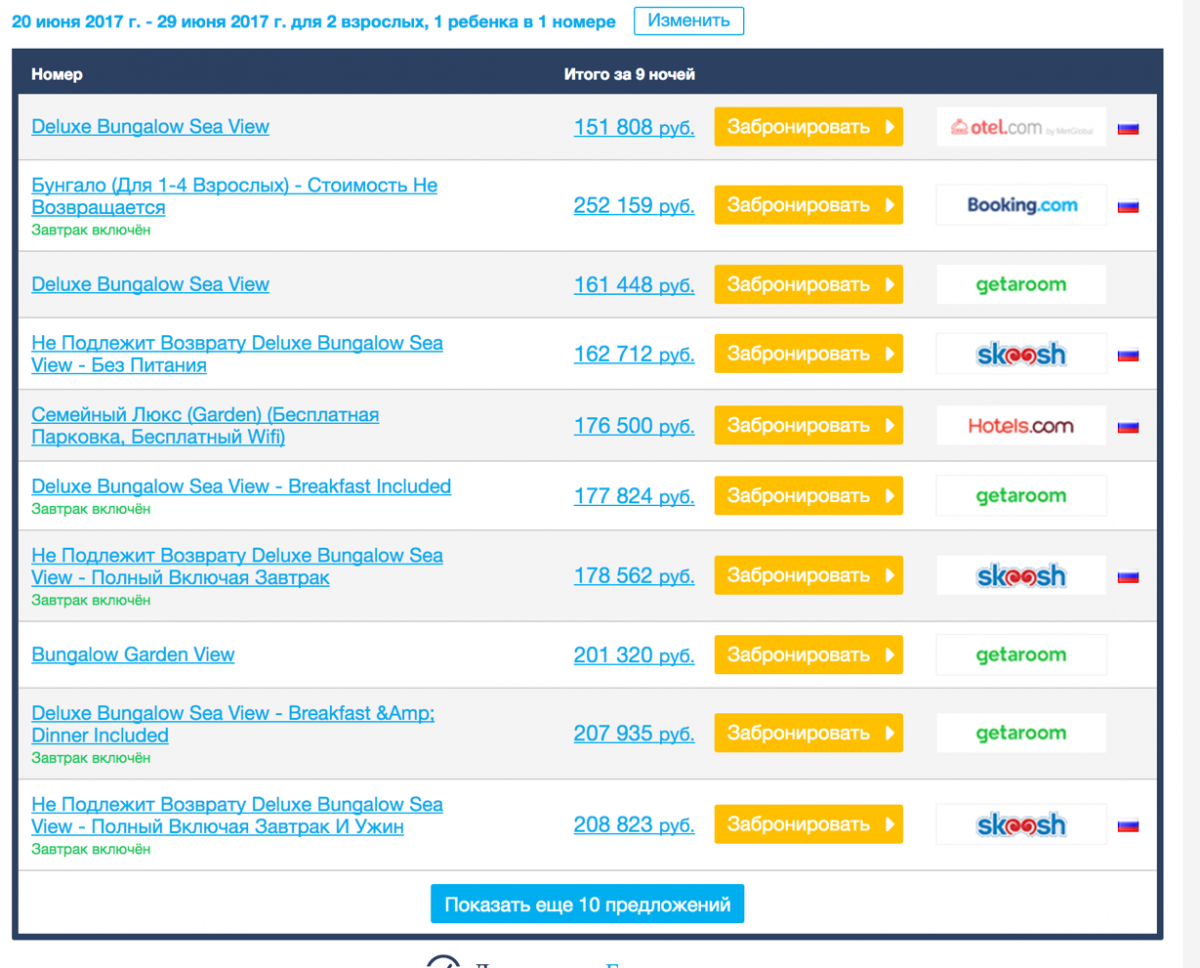Show 10 more offers button
1200x968 pixels.
point(587,904)
